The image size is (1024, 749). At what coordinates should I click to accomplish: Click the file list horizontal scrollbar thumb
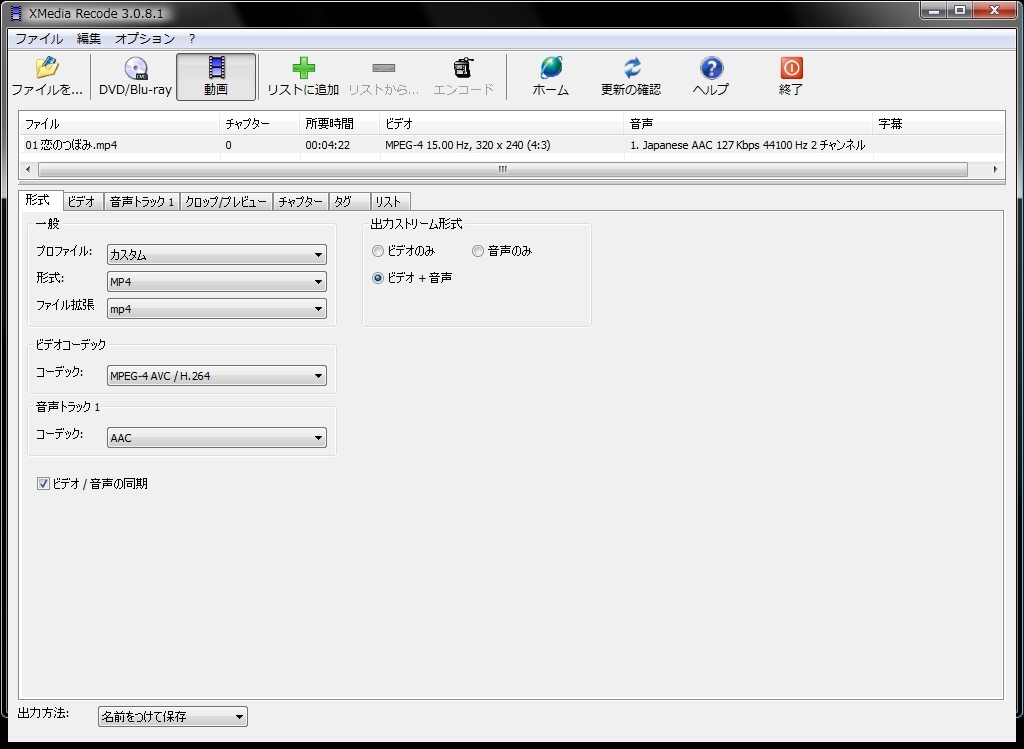[x=503, y=170]
